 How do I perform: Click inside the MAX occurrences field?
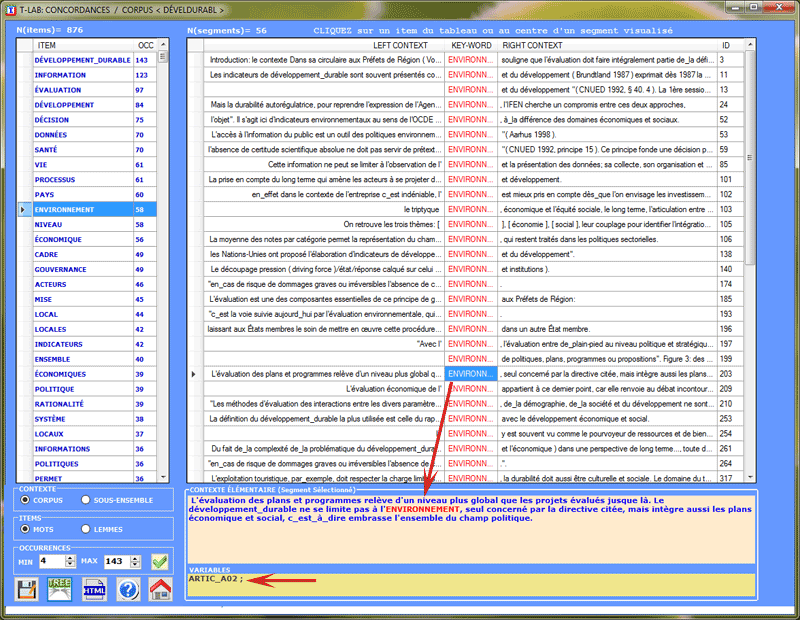tap(117, 561)
